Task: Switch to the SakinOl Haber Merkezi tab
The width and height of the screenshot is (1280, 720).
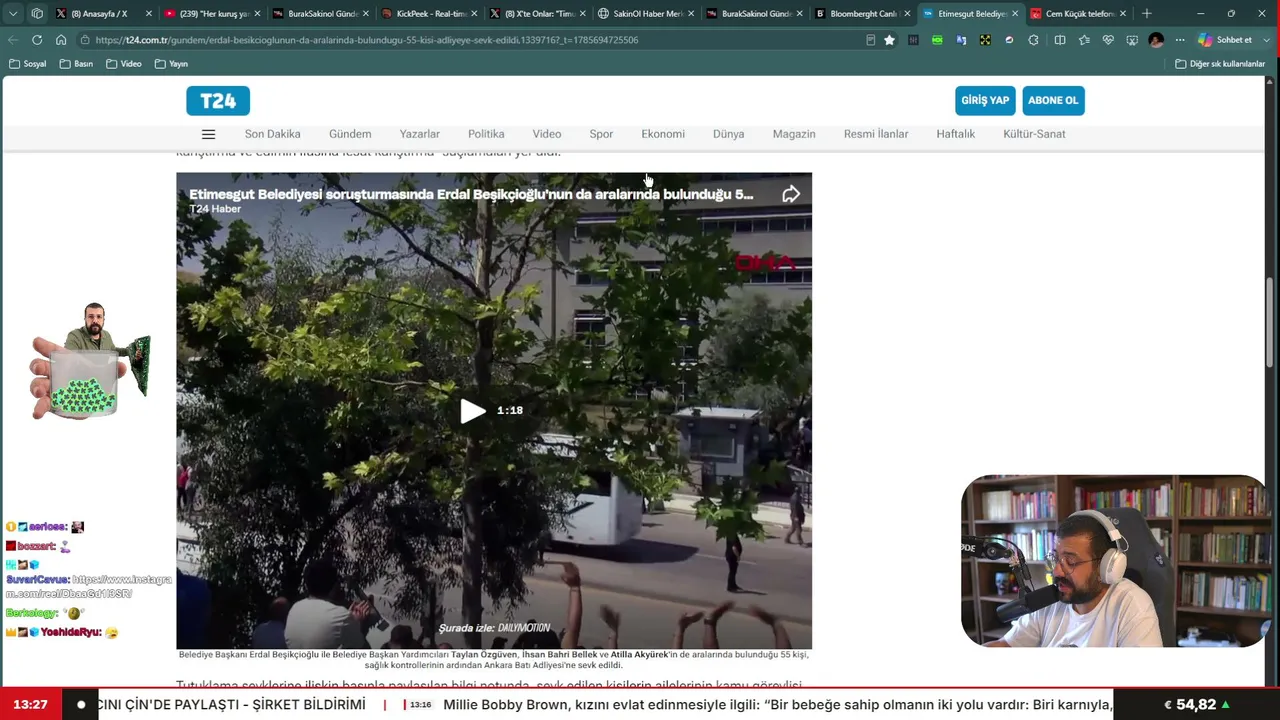Action: (x=646, y=14)
